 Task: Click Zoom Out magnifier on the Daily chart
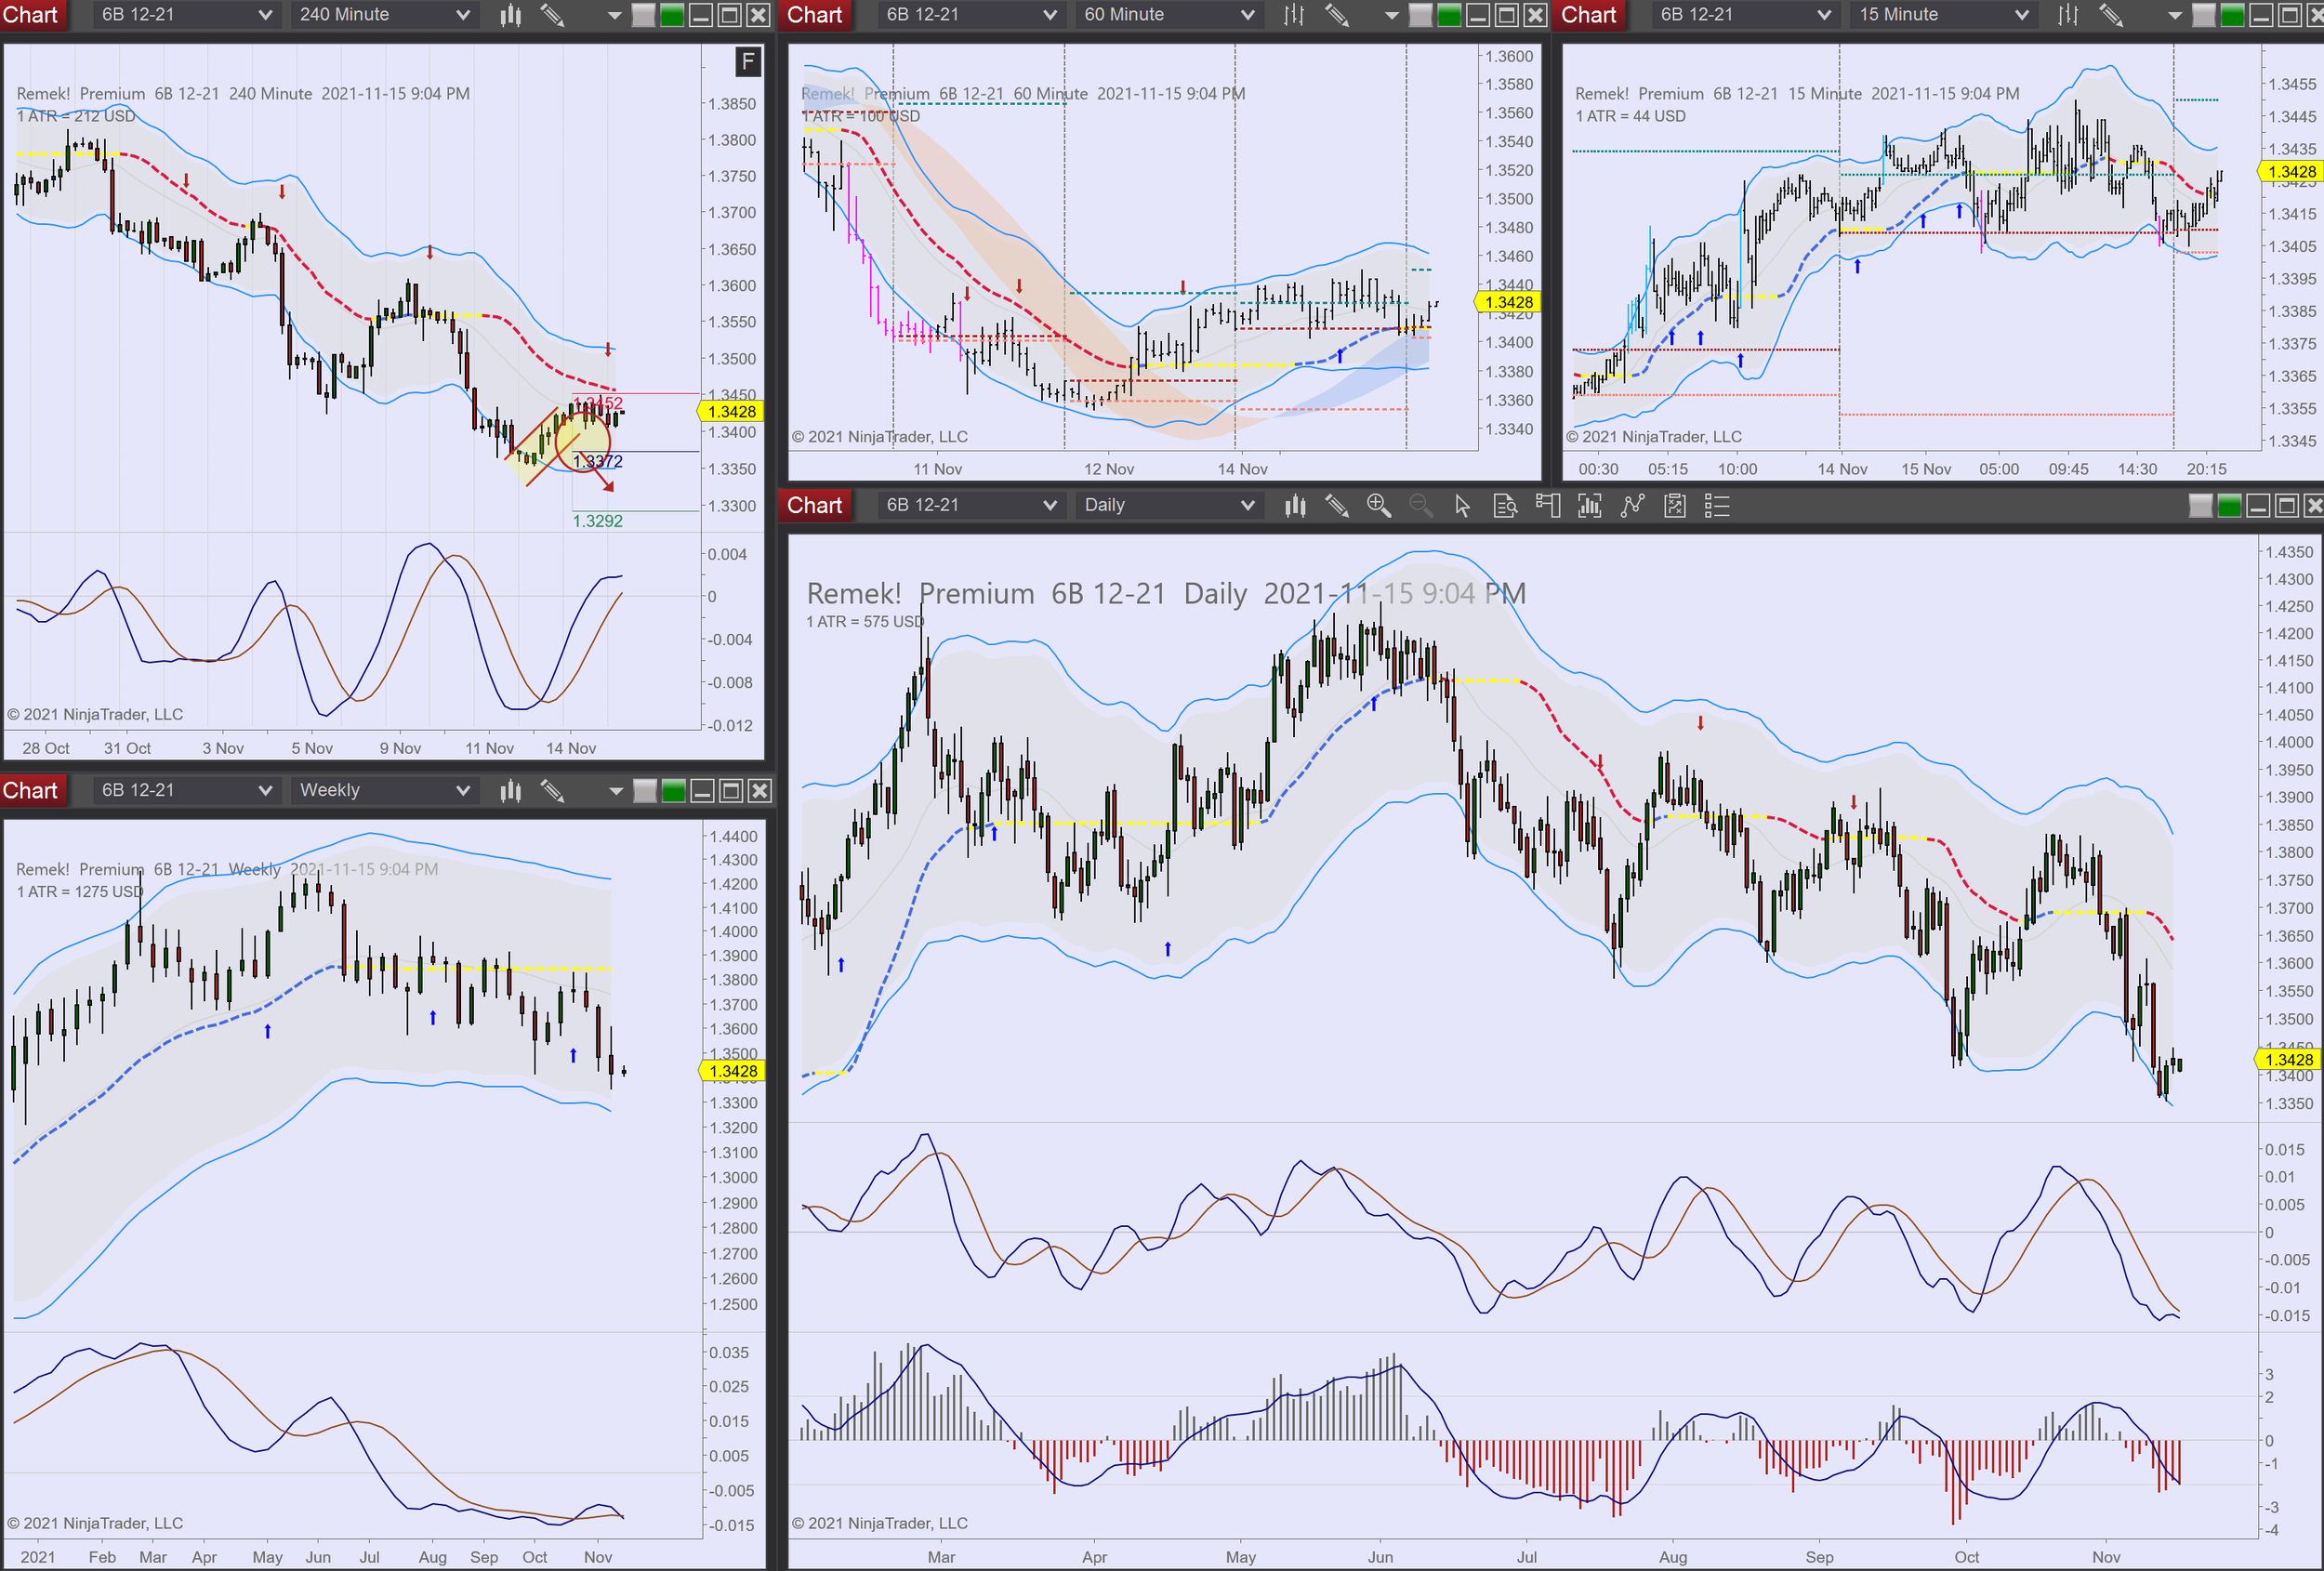coord(1421,506)
